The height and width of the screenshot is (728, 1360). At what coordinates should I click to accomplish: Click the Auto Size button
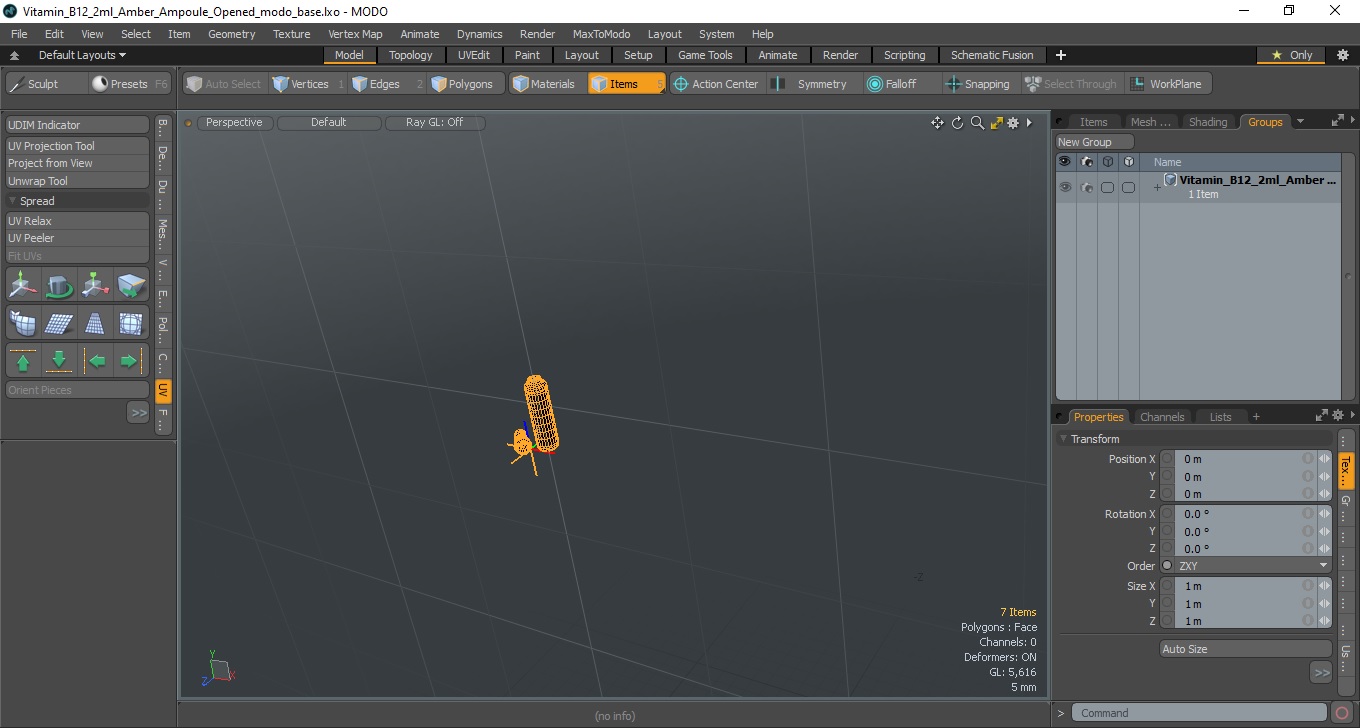point(1246,649)
